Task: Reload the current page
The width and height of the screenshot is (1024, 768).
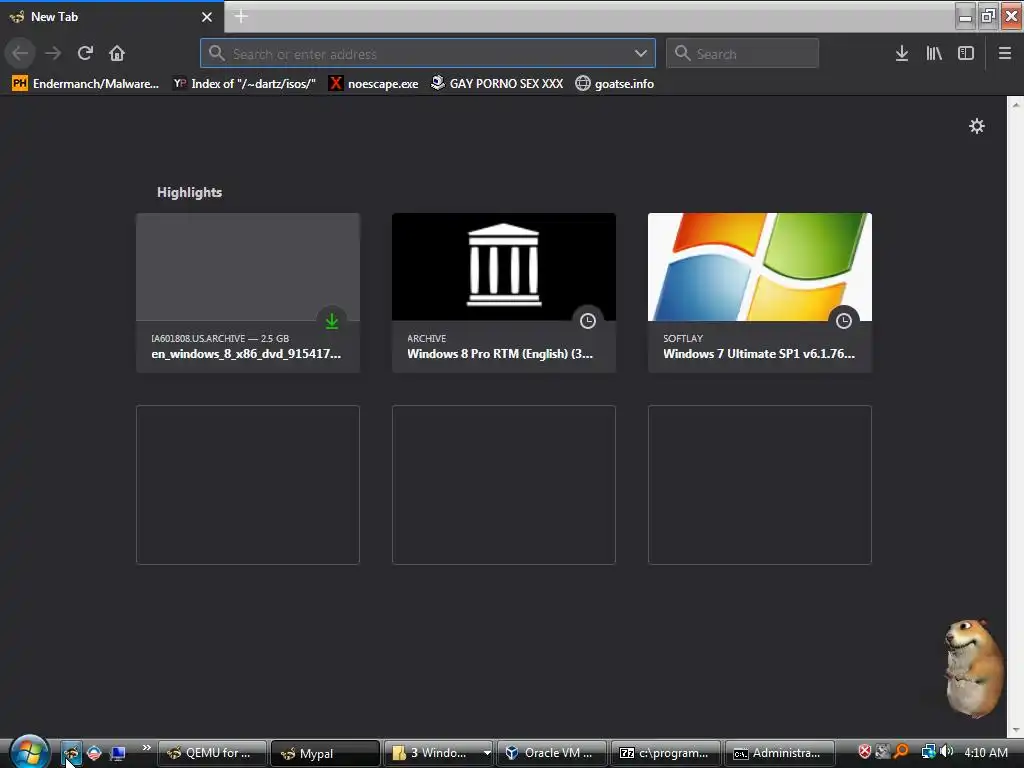Action: point(85,53)
